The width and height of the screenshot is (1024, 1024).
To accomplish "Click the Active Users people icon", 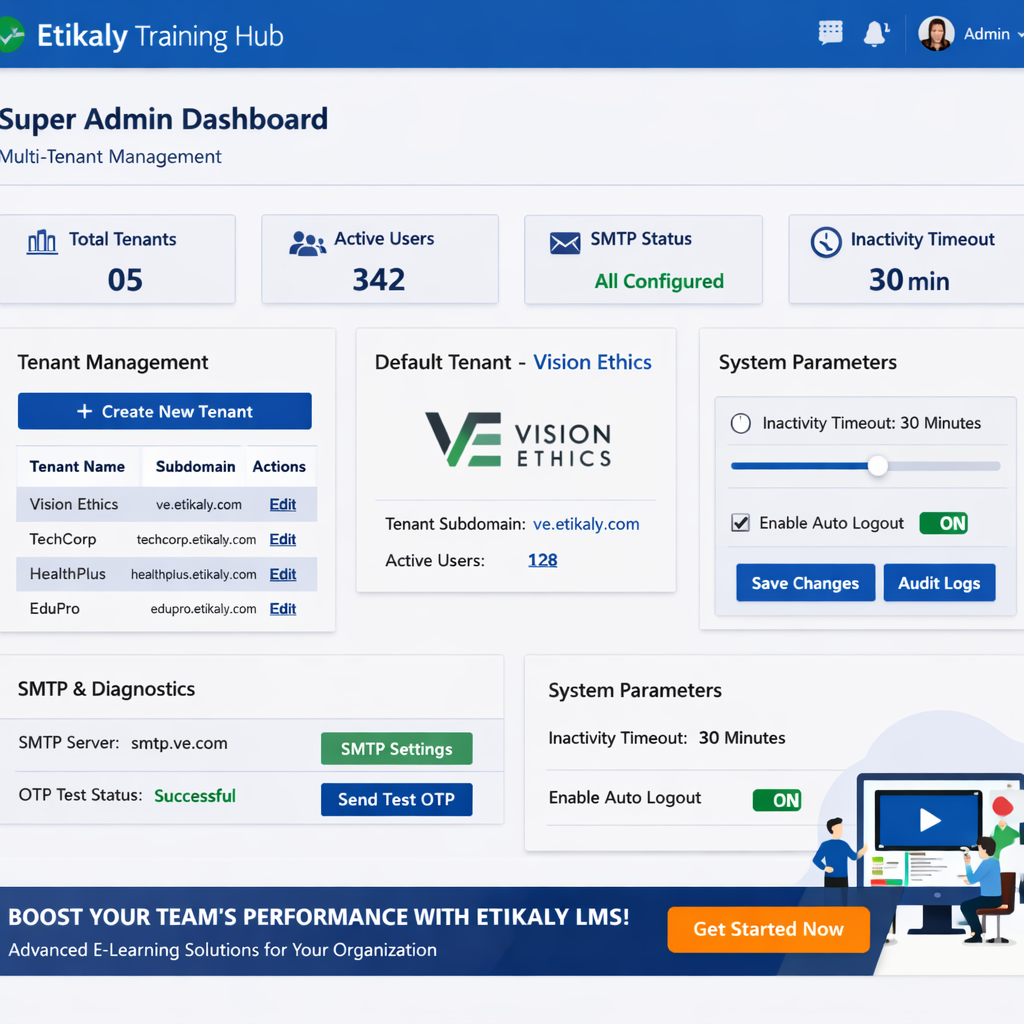I will [x=307, y=243].
